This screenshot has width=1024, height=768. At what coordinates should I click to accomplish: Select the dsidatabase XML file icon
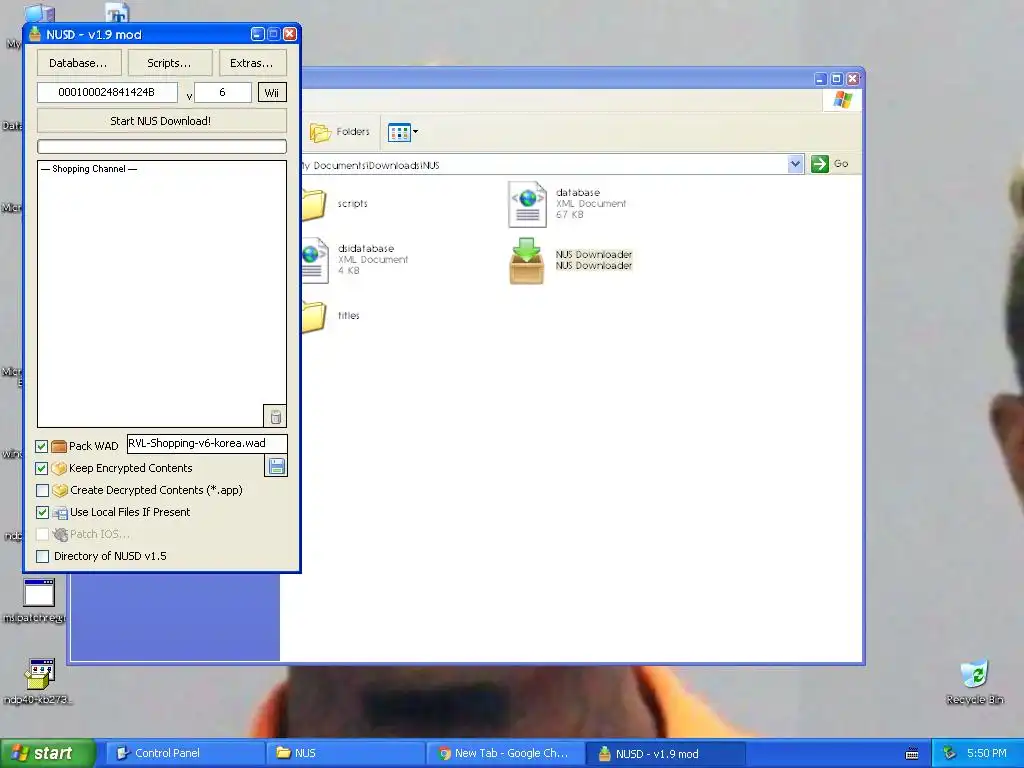pyautogui.click(x=315, y=261)
